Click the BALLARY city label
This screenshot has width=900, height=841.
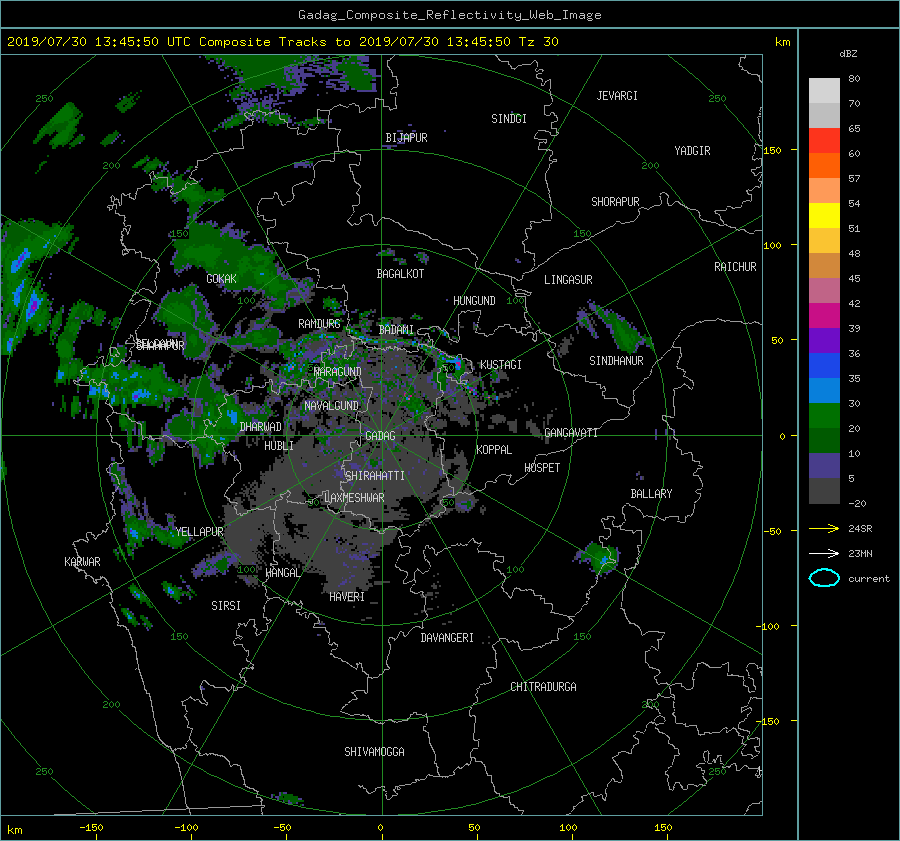[x=651, y=494]
